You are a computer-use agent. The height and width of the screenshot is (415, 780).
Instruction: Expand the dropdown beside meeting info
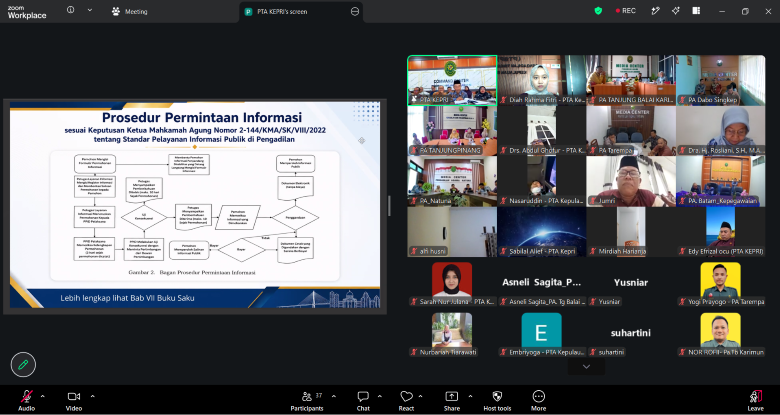(90, 10)
